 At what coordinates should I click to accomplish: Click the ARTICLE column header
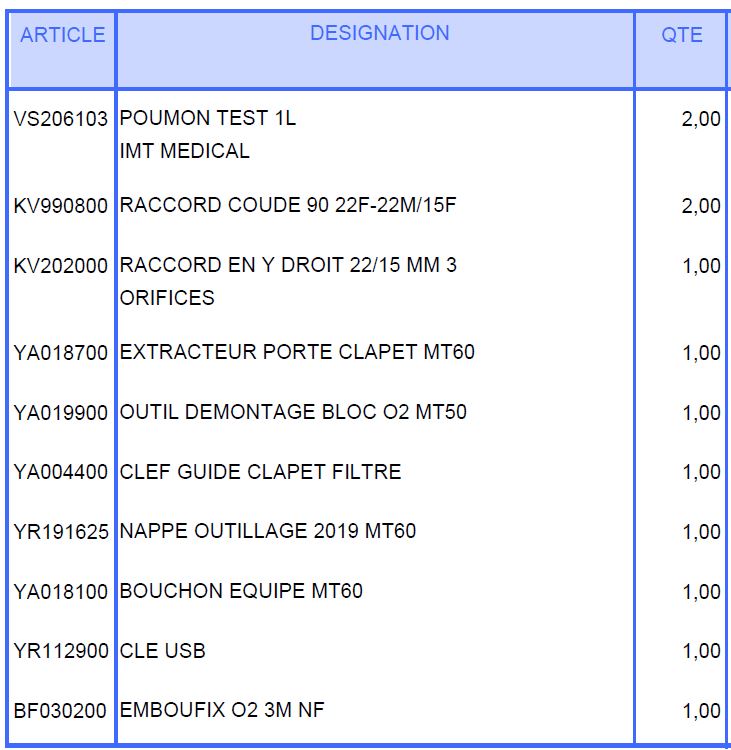tap(62, 35)
